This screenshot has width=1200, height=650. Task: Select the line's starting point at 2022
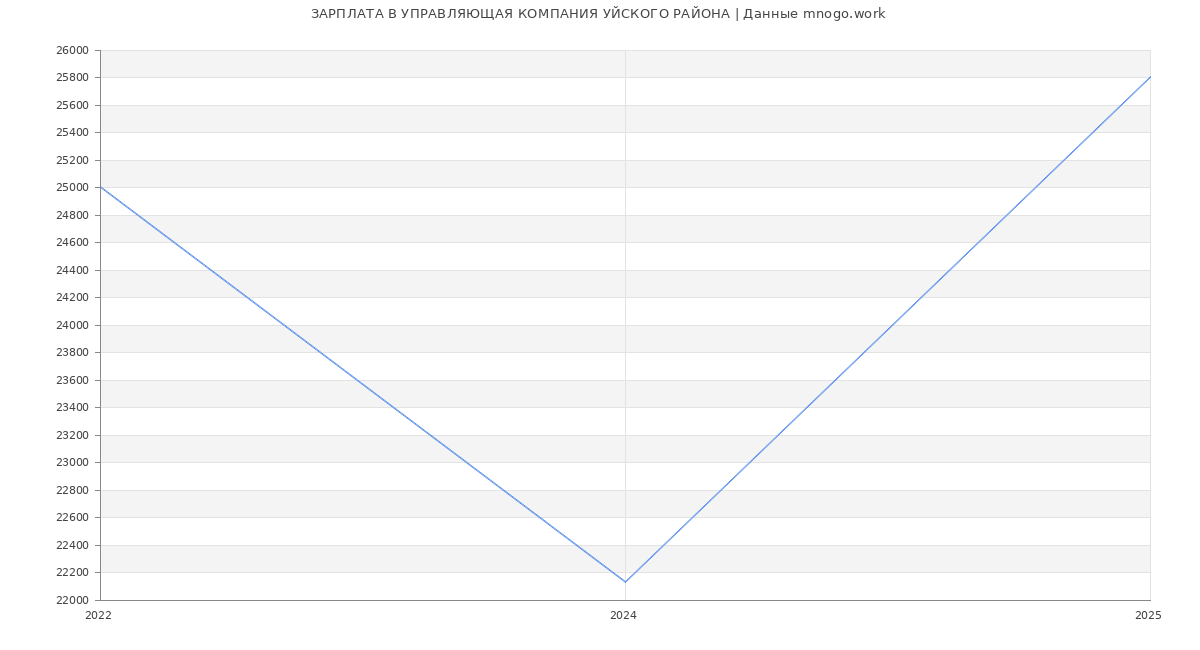click(x=101, y=187)
